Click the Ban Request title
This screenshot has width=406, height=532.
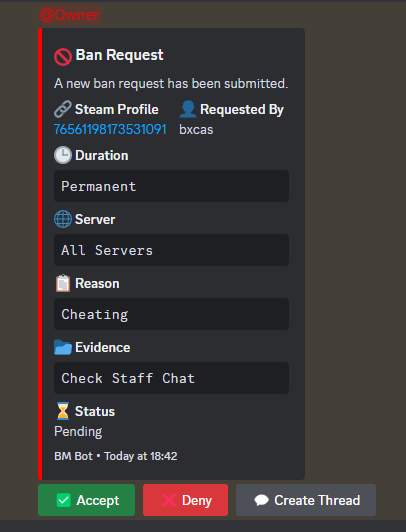pos(119,55)
